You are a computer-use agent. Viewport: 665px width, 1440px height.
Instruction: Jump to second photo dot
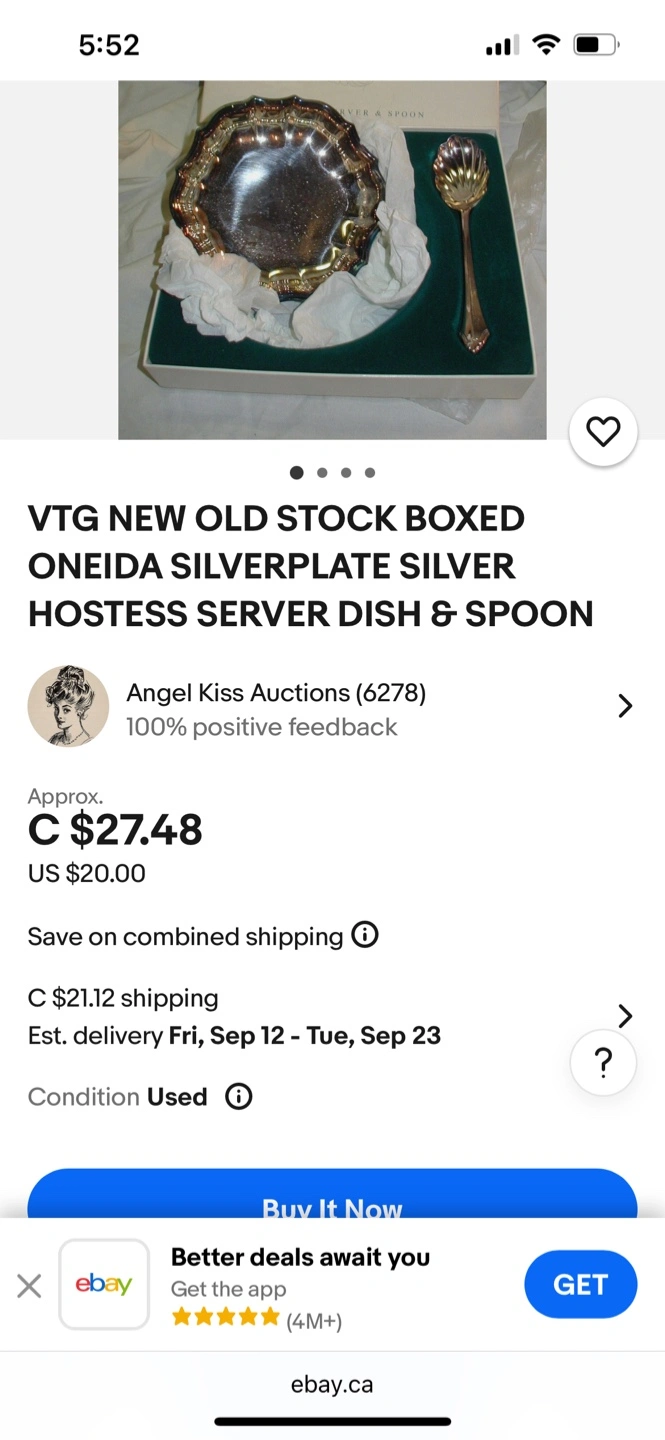coord(322,473)
